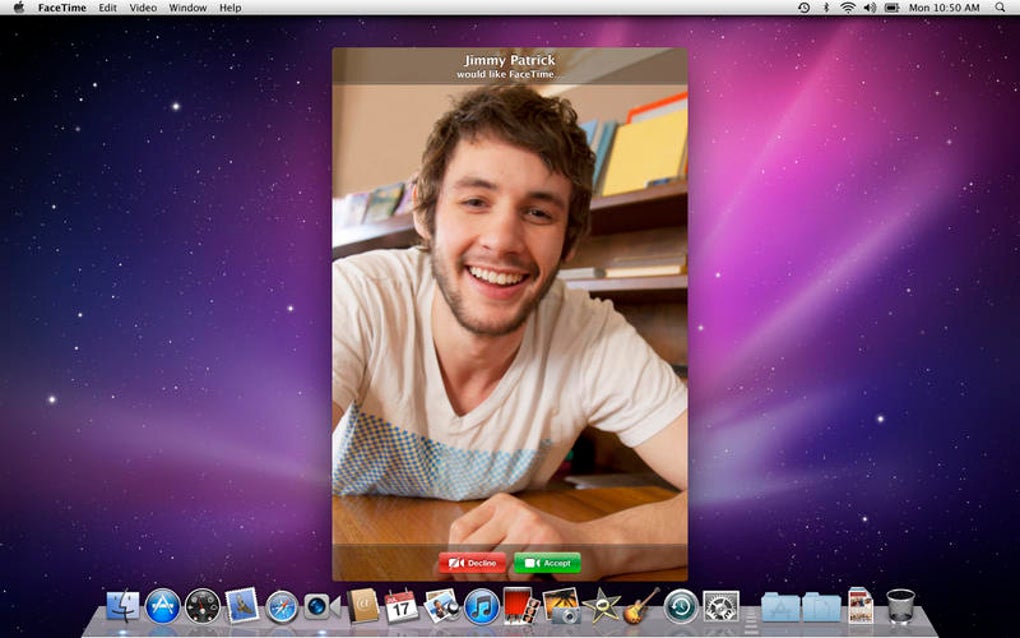Screen dimensions: 1020x638
Task: Open the Applications folder stack in Dock
Action: 781,607
